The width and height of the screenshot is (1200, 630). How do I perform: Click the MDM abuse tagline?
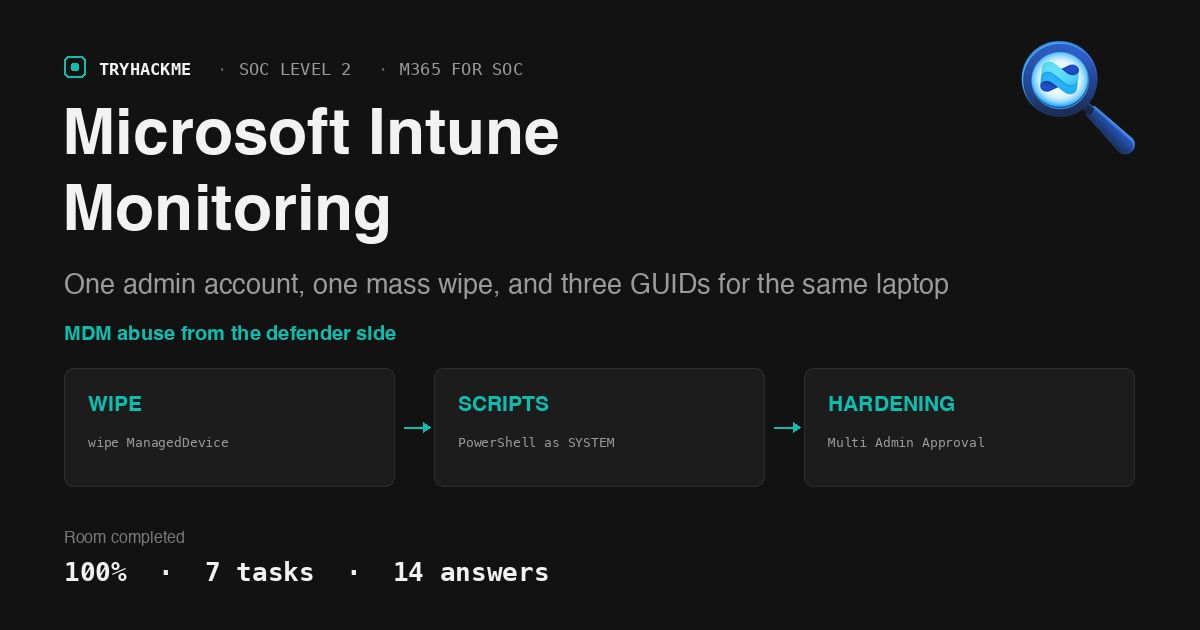pos(230,333)
